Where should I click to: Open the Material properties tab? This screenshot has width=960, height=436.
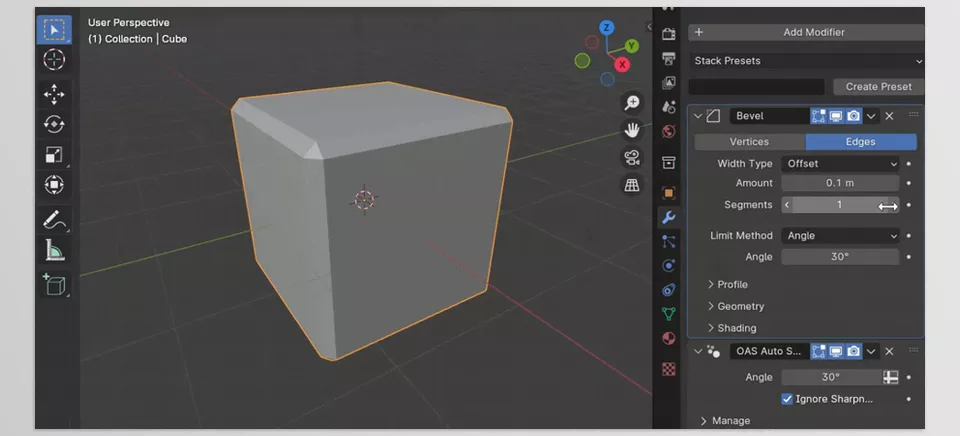tap(669, 339)
